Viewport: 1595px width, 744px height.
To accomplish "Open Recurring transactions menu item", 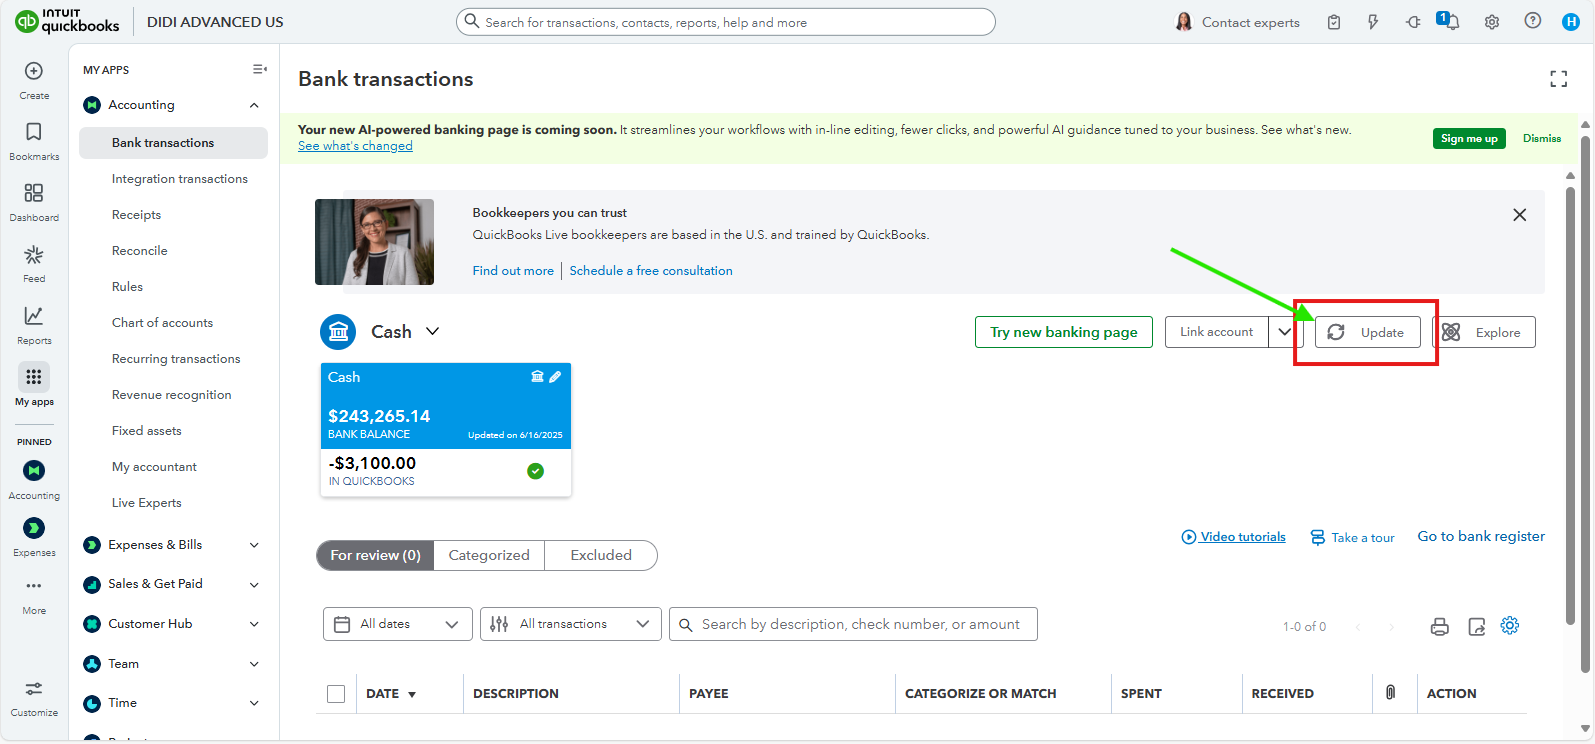I will 176,359.
